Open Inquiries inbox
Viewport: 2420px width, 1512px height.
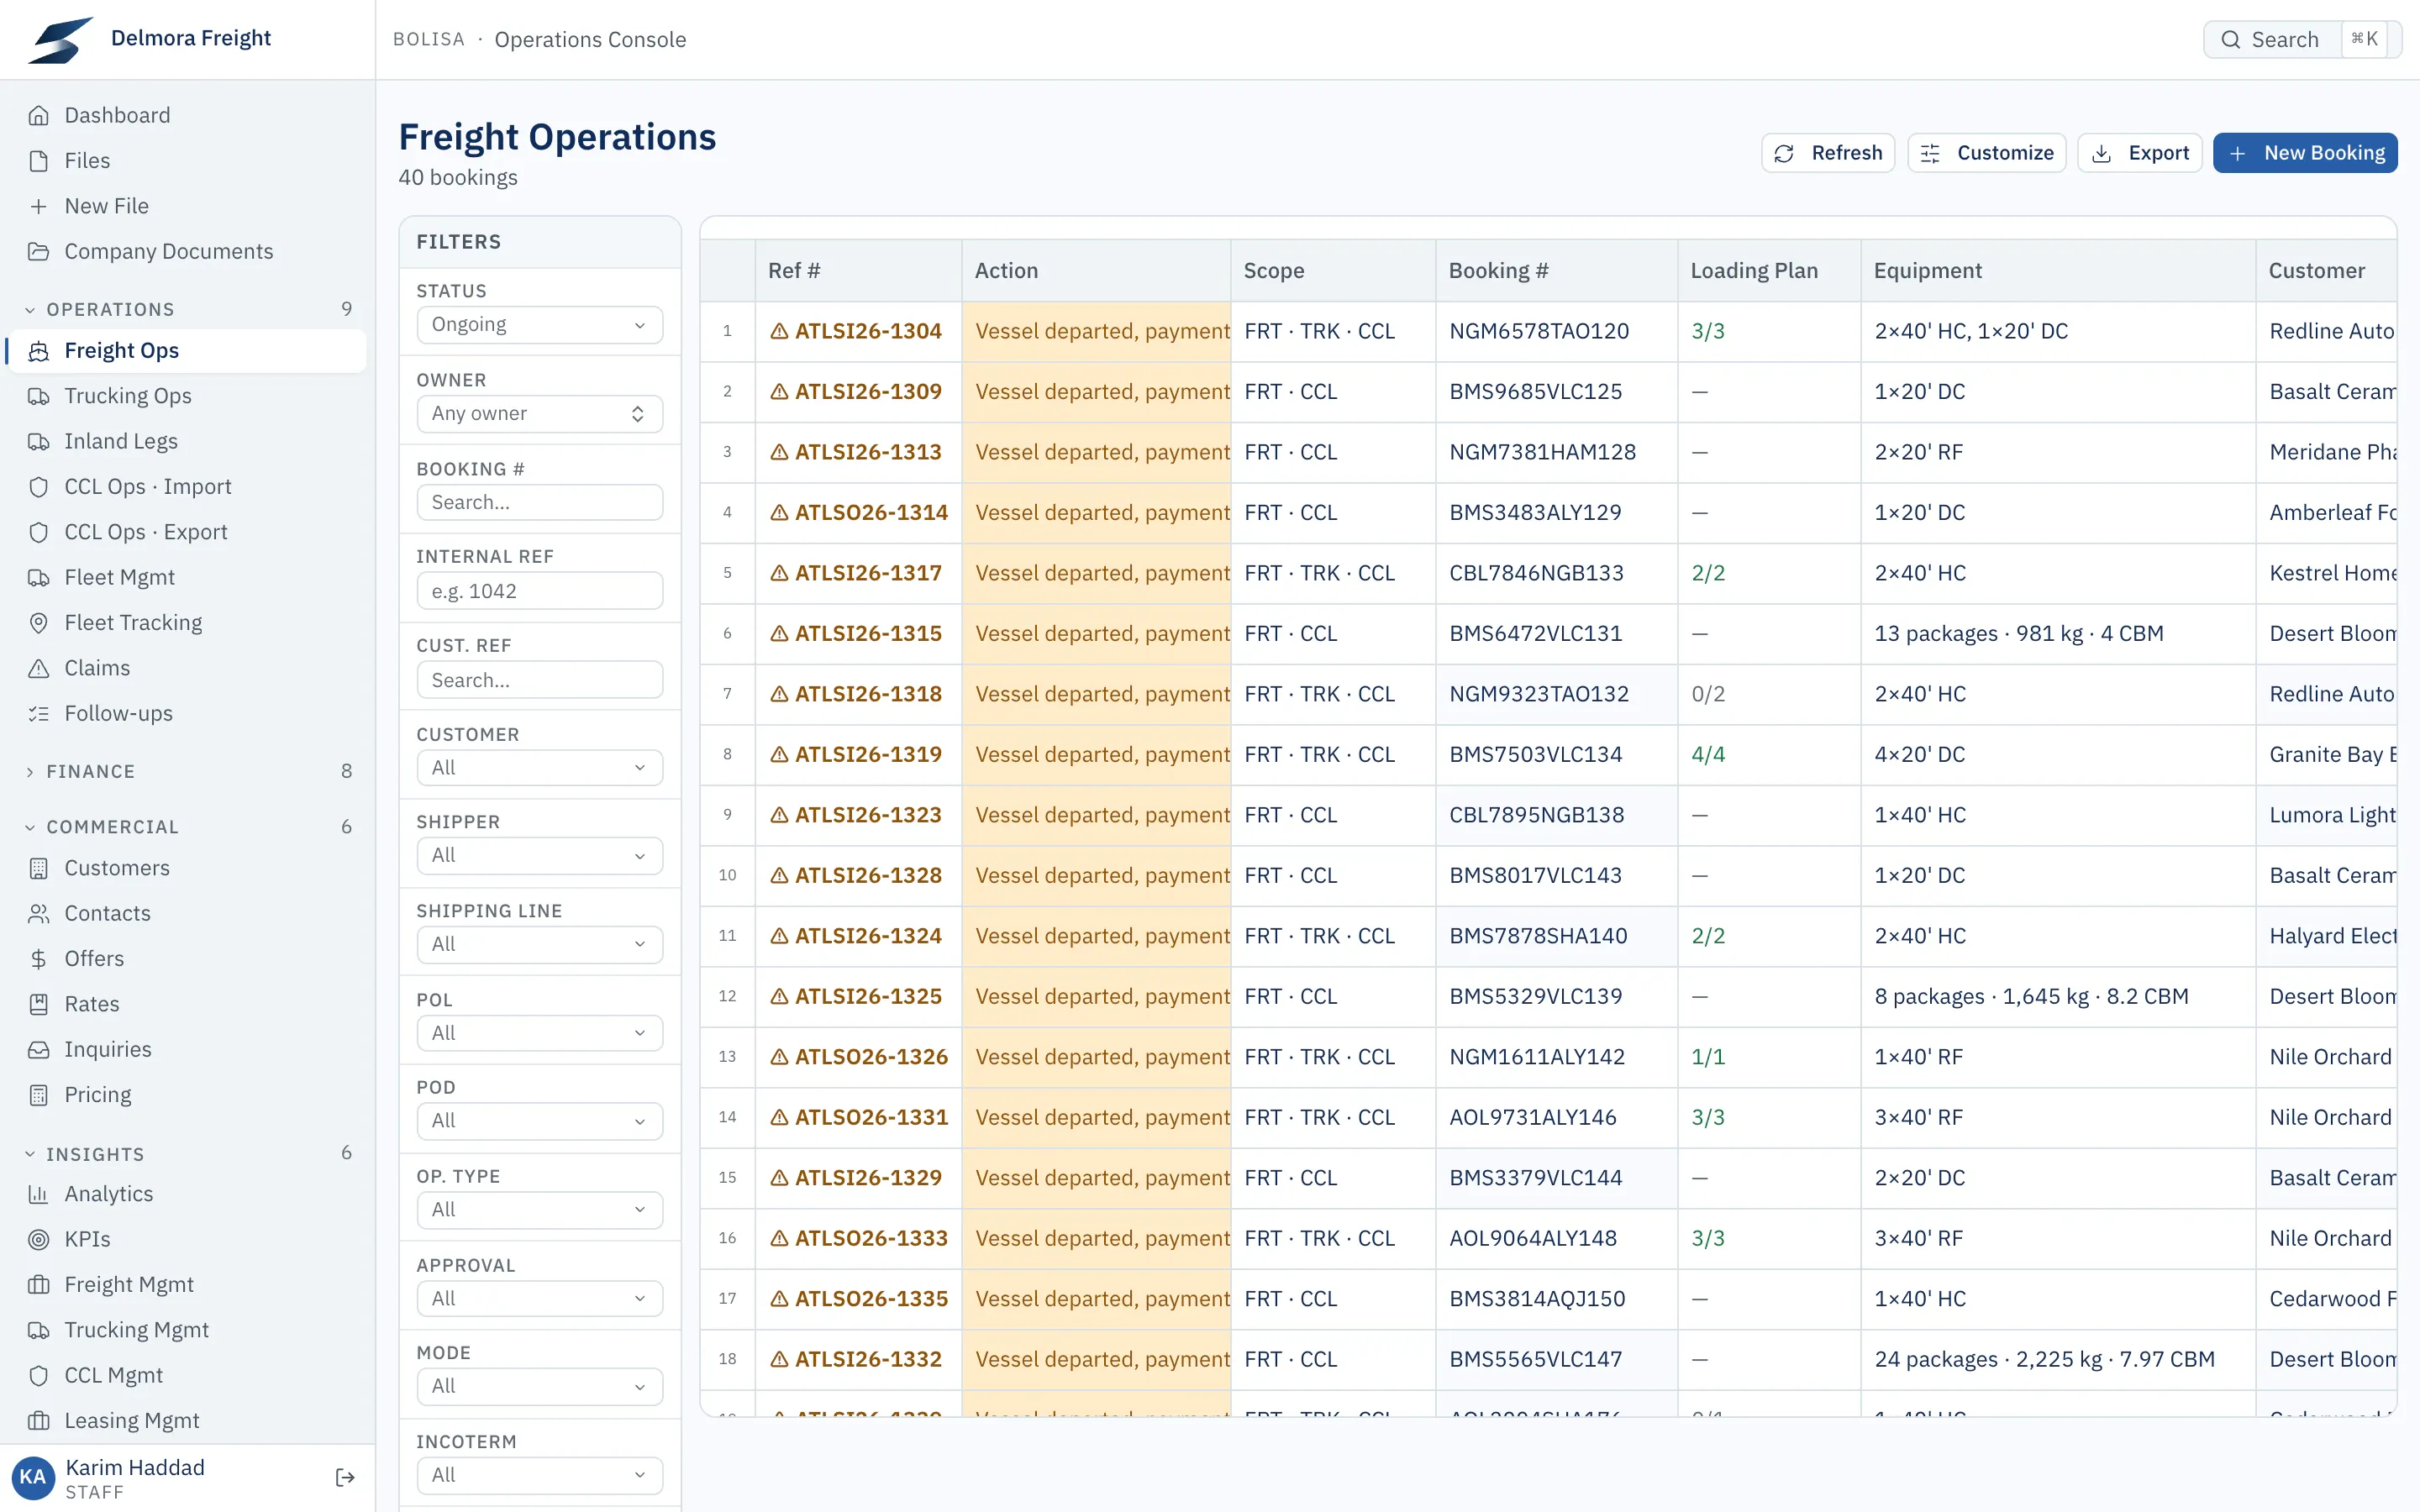[187, 1049]
